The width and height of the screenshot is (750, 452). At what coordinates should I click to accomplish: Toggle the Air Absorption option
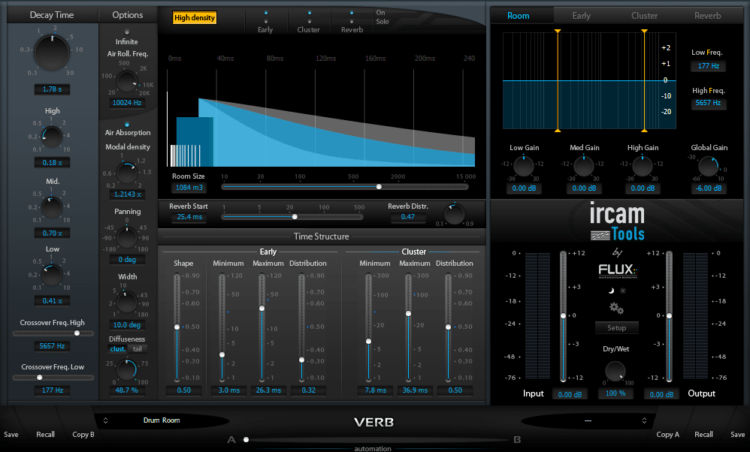(x=127, y=124)
